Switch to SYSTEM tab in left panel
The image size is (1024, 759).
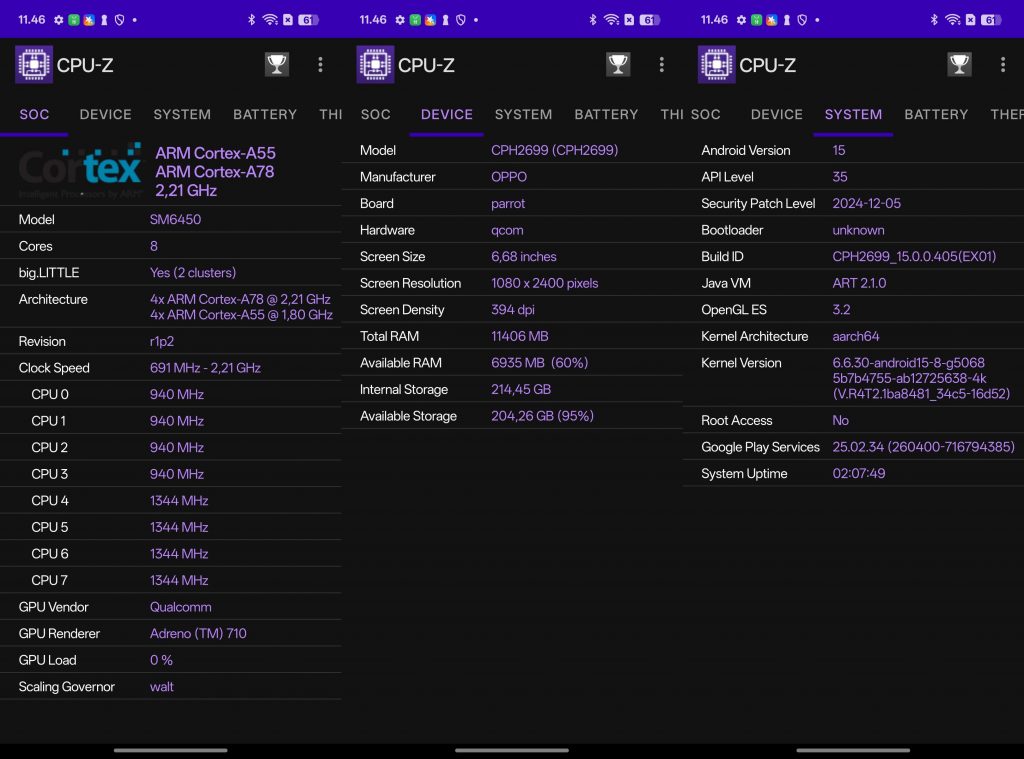182,114
